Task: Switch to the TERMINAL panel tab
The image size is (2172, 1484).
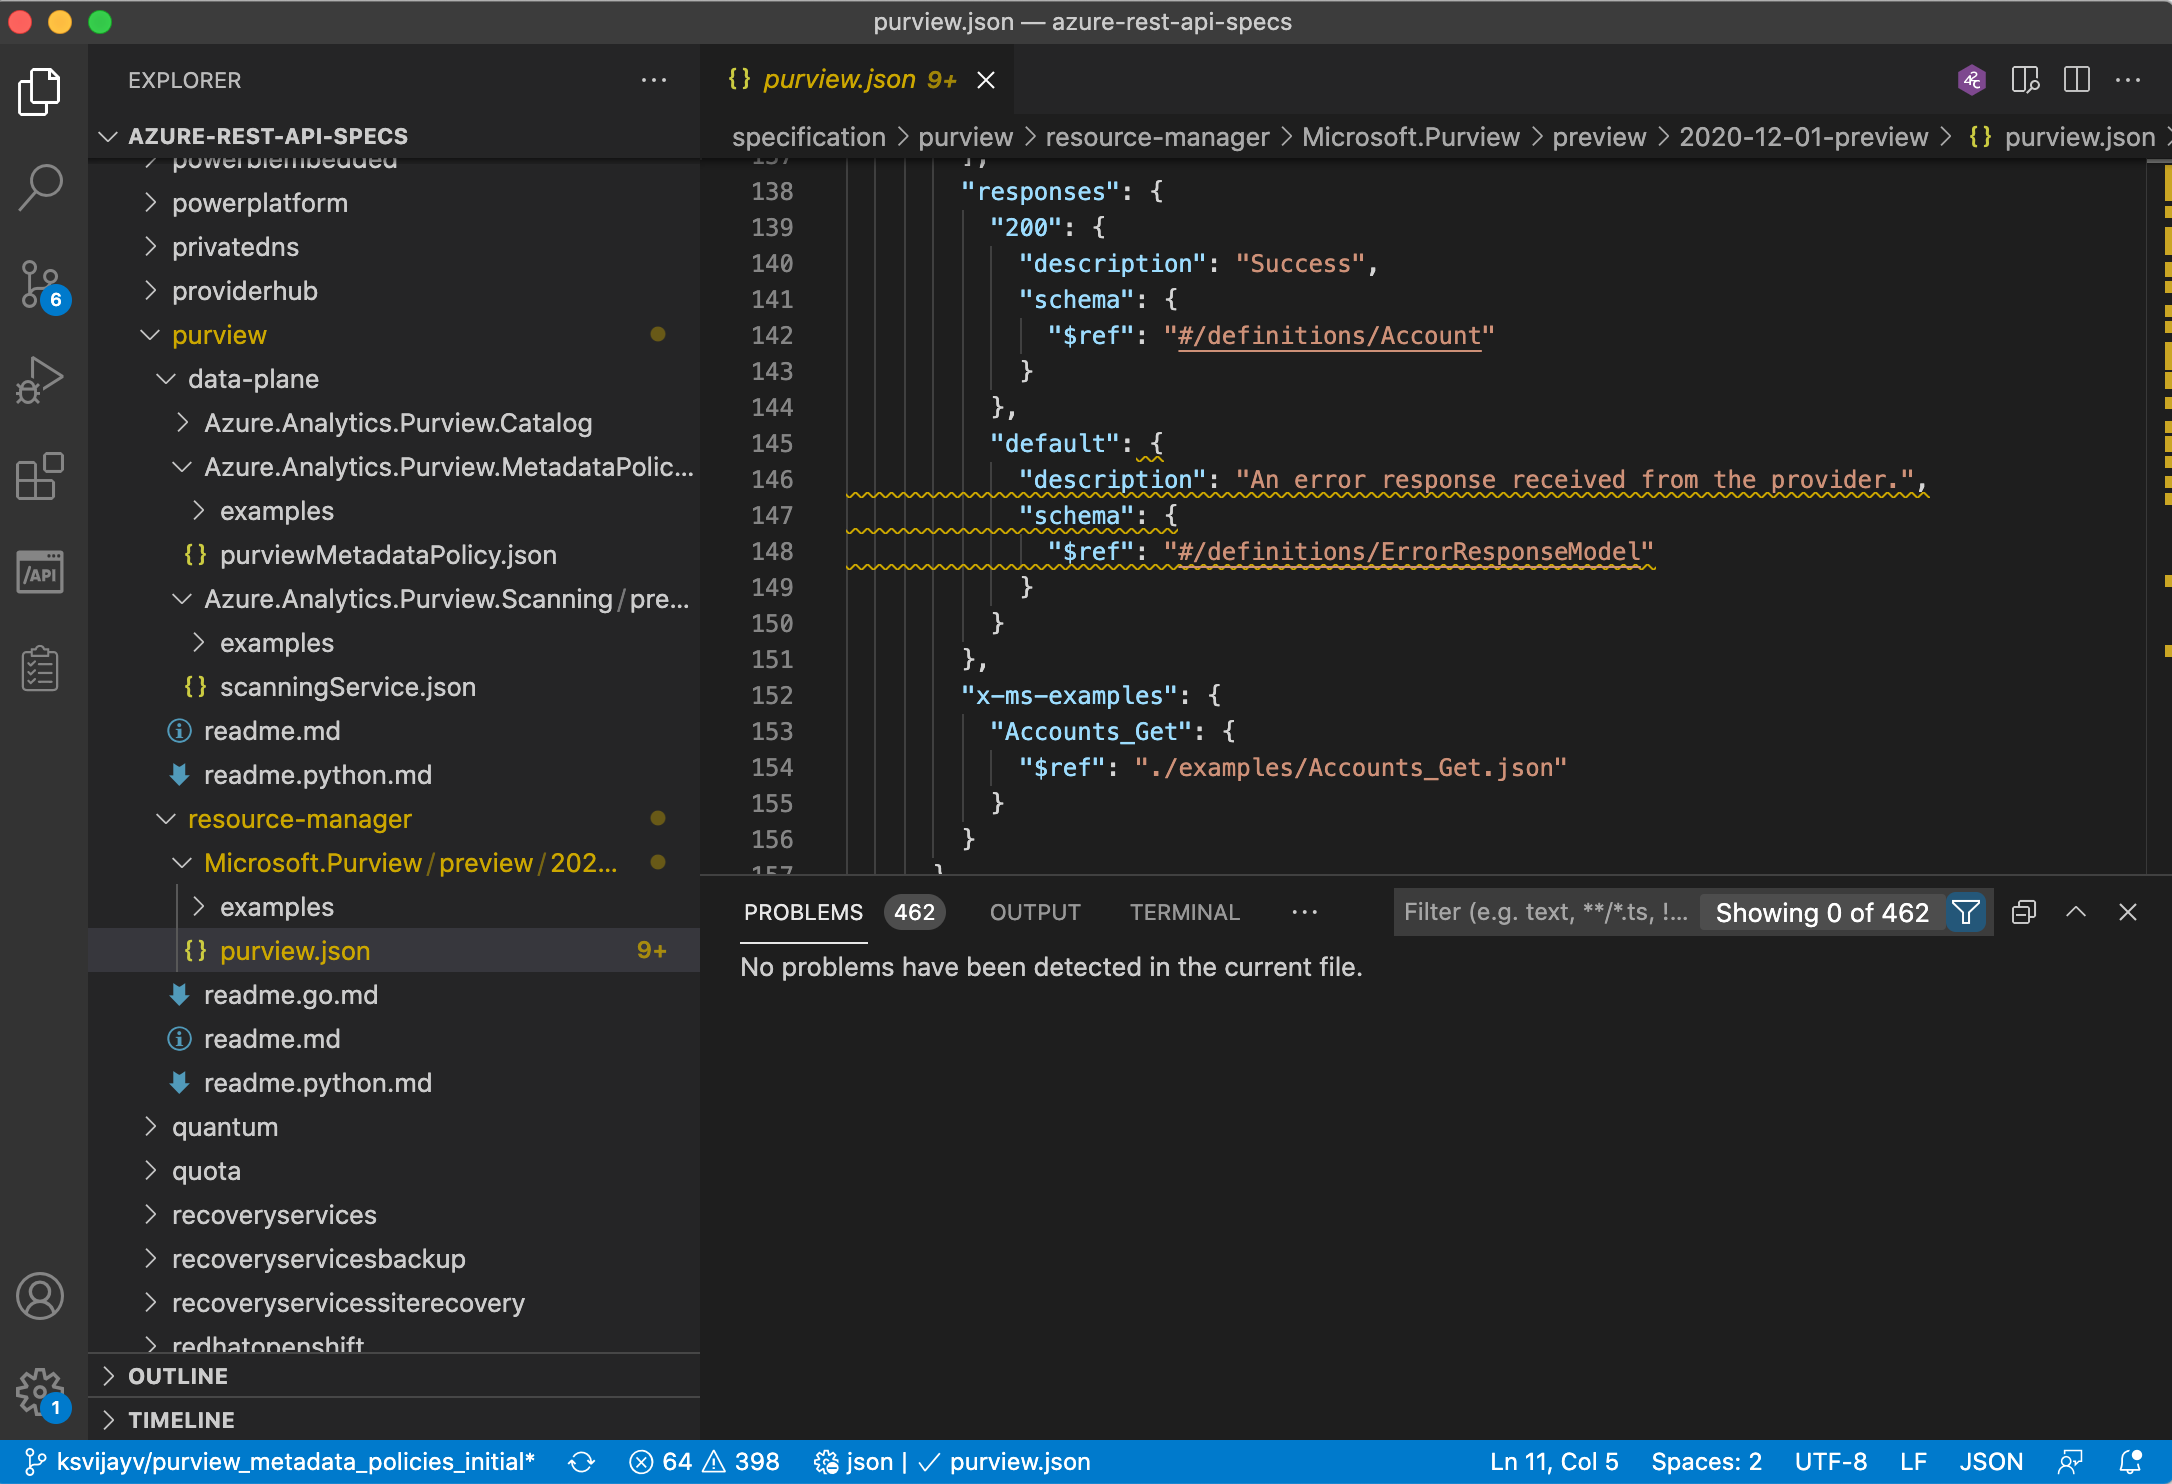Action: pos(1184,912)
